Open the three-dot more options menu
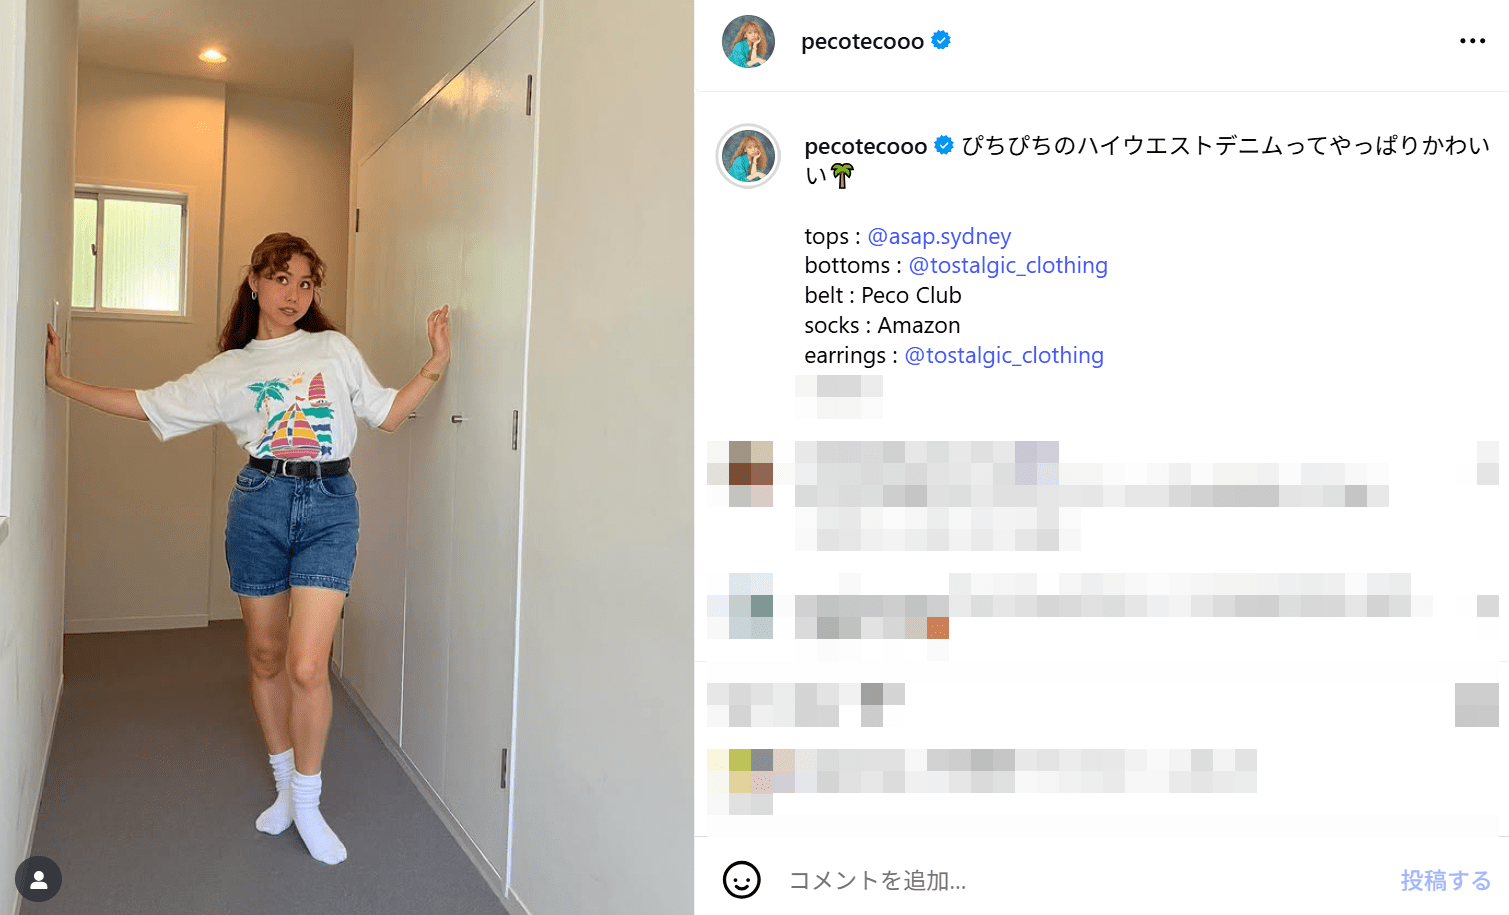 (x=1472, y=41)
